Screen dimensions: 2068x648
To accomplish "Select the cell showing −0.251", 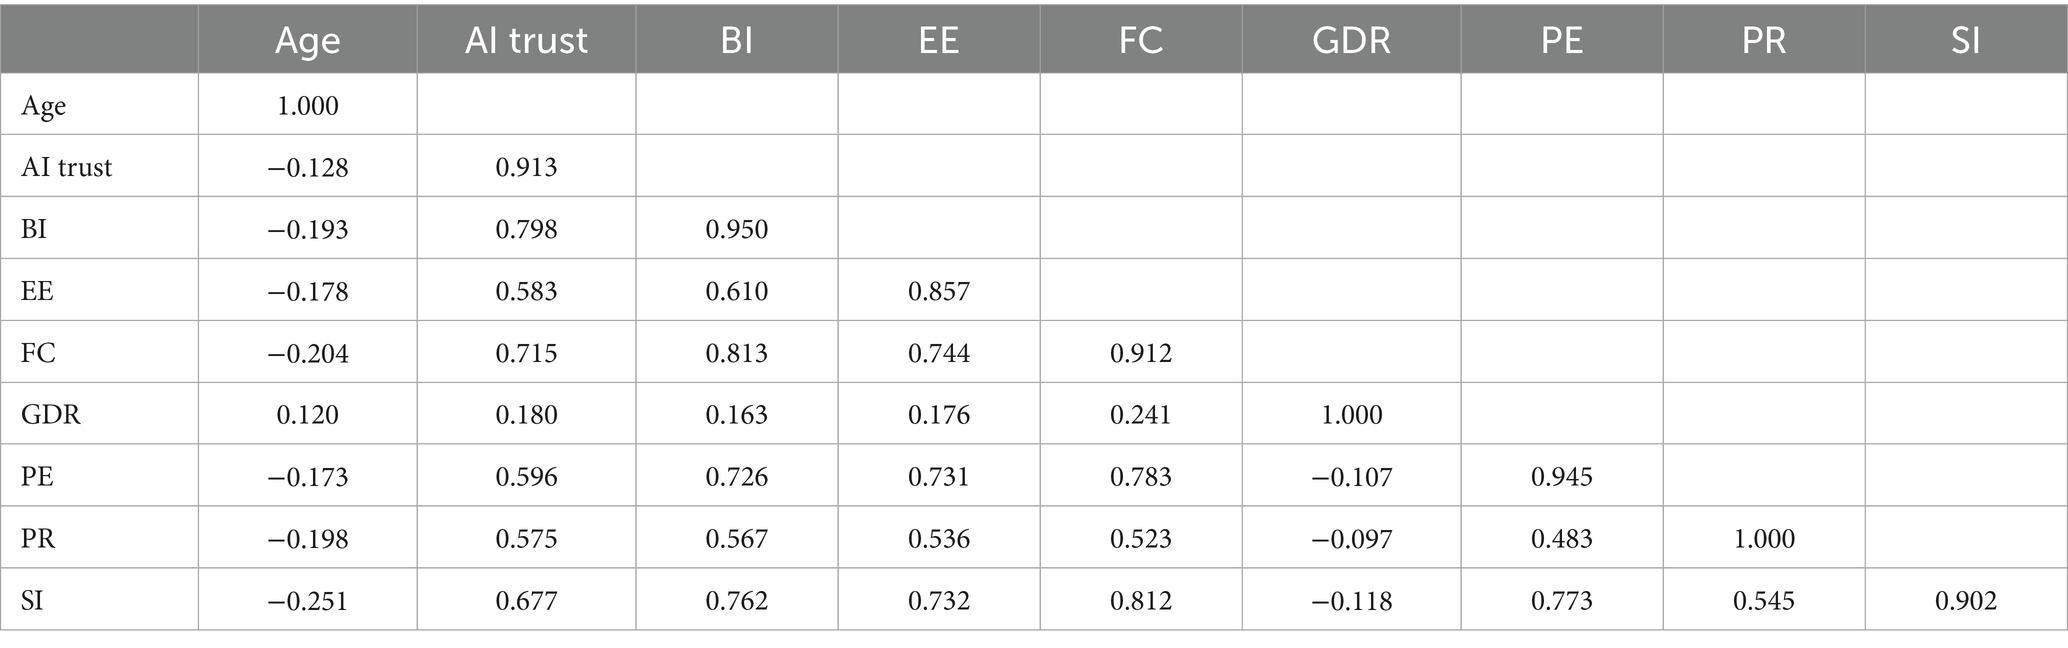I will point(307,601).
